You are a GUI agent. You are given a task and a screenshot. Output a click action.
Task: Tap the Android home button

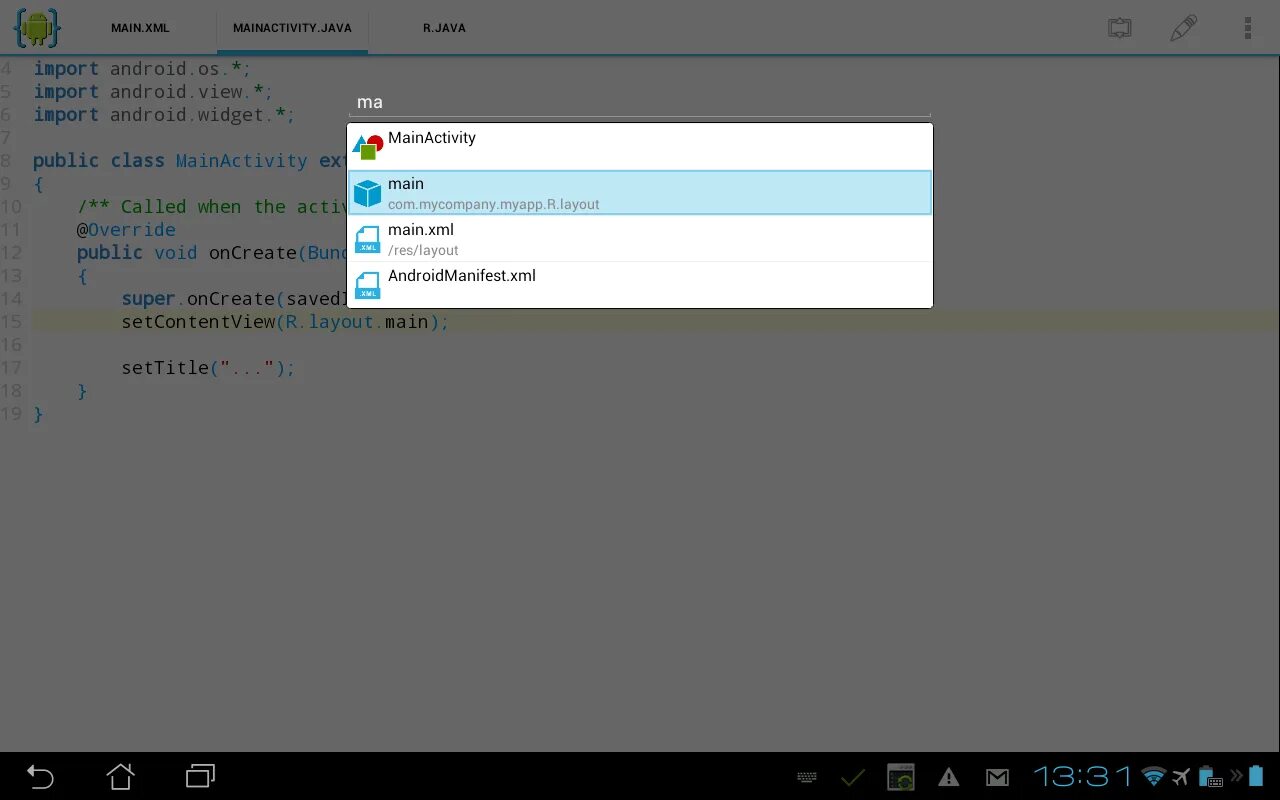120,776
